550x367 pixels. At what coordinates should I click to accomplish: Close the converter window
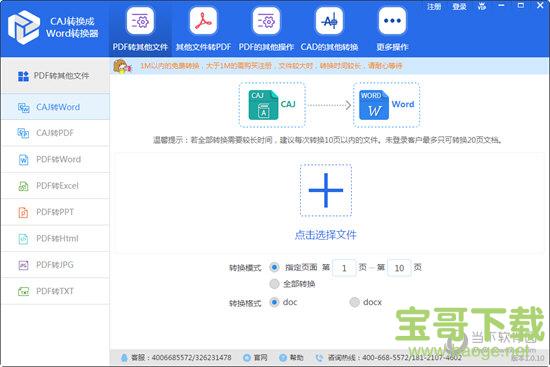coord(541,5)
